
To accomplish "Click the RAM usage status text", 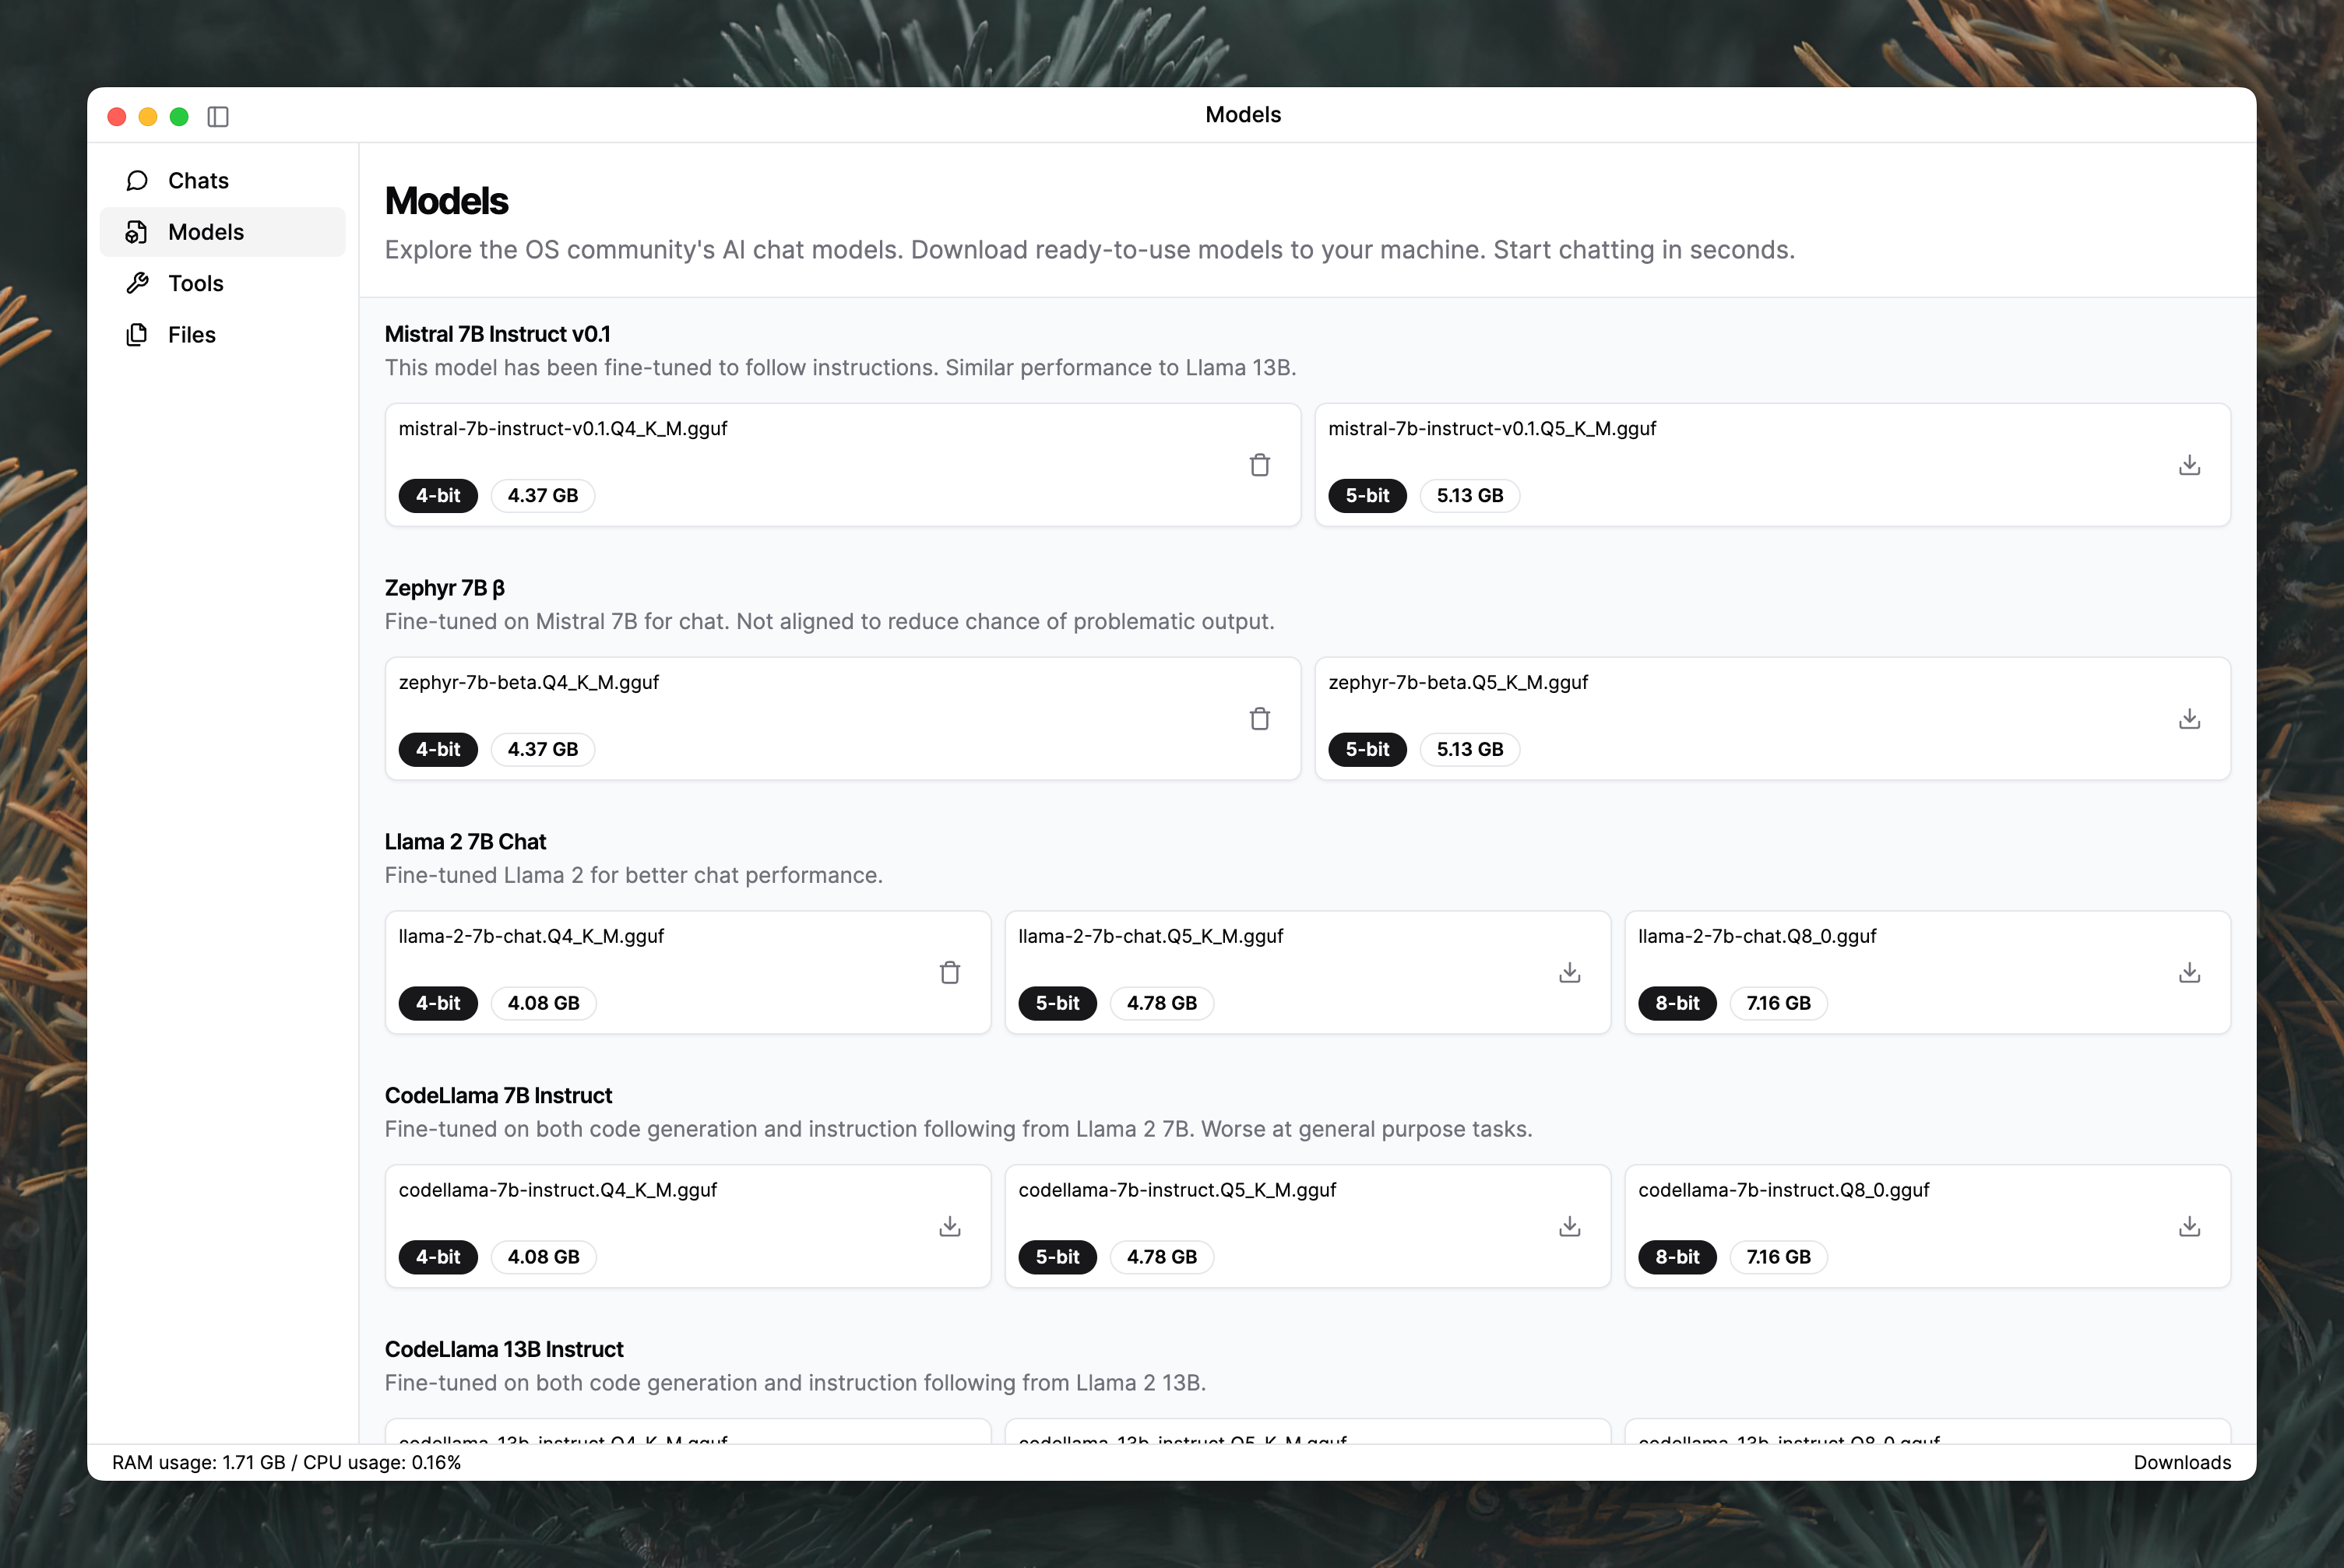I will pos(286,1462).
